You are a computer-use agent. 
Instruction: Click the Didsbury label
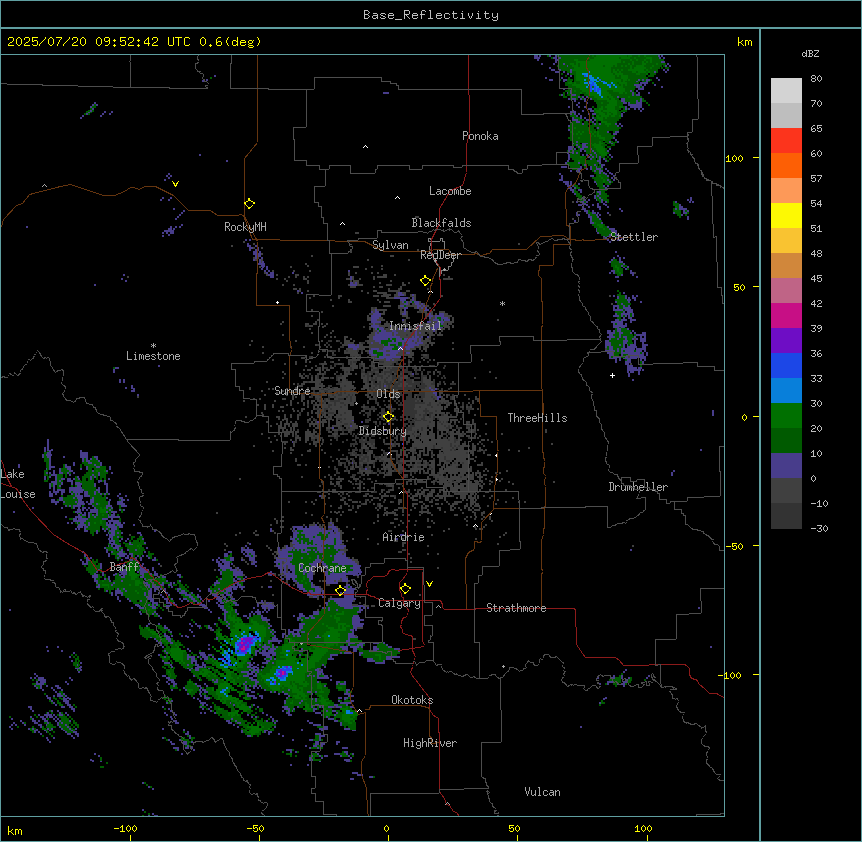383,431
